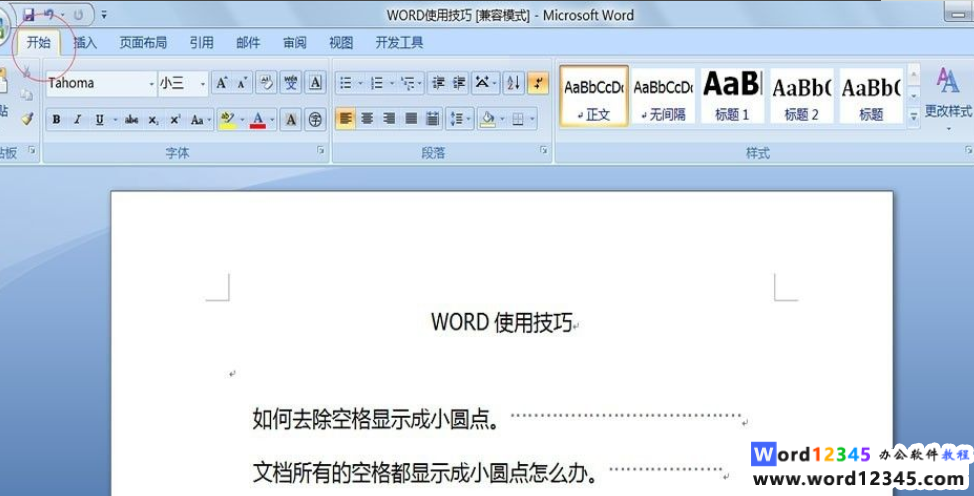Open borders dropdown arrow
The image size is (974, 496).
532,119
